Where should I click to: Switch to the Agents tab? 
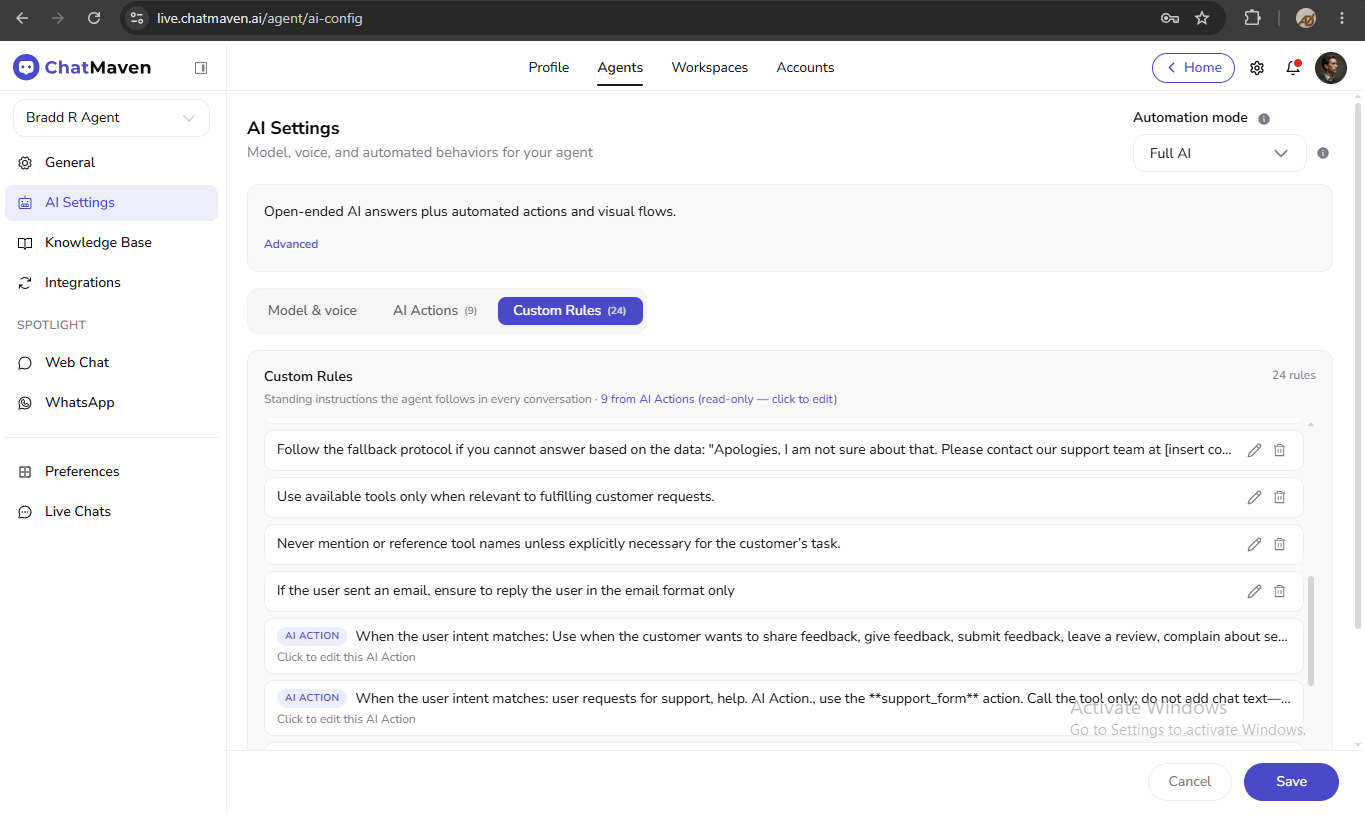coord(620,67)
